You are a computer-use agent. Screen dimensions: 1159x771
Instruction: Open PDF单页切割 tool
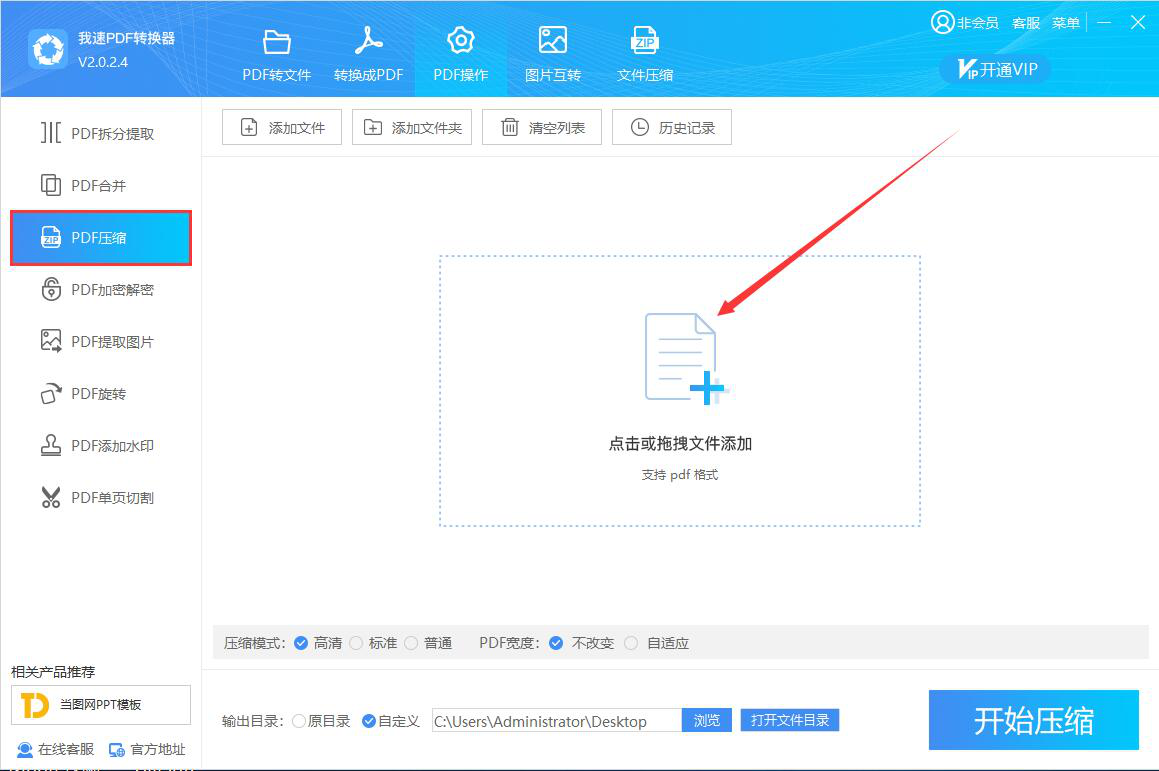[101, 497]
